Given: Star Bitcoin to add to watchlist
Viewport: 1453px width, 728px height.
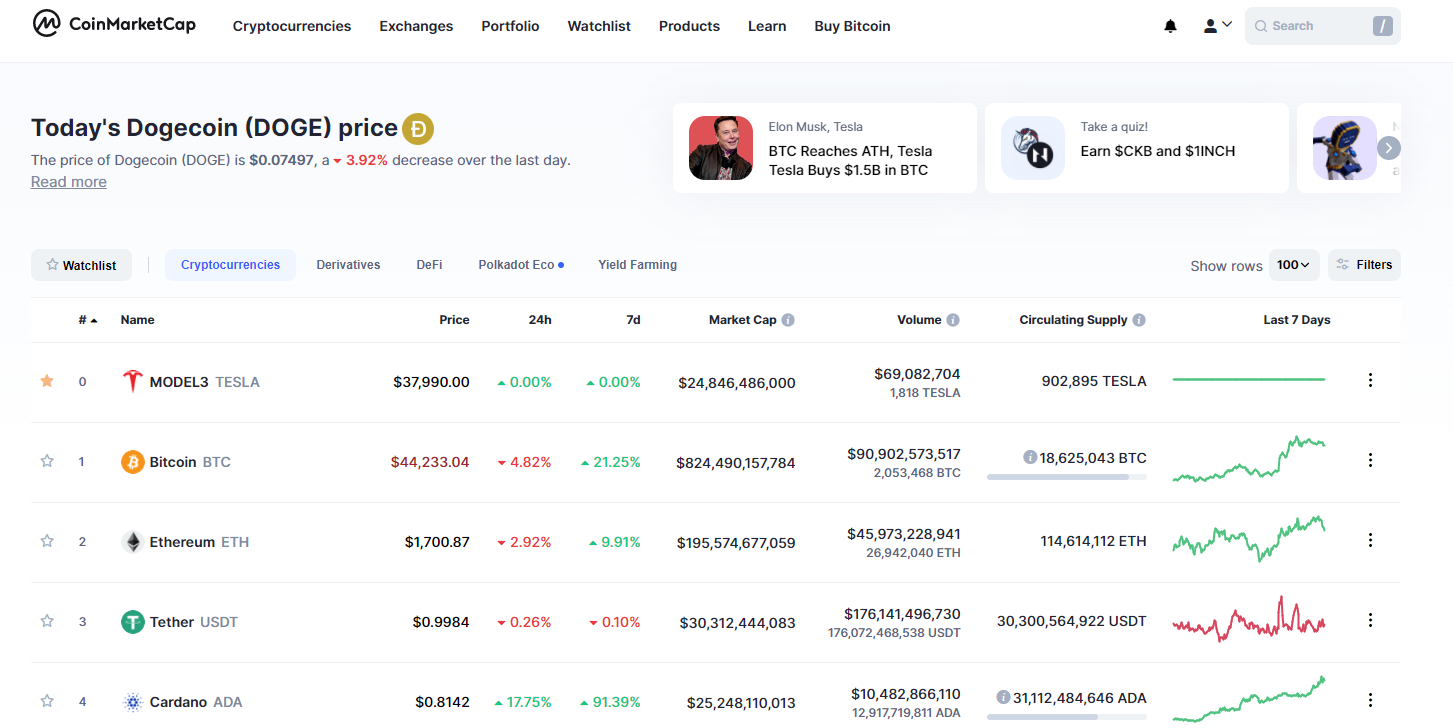Looking at the screenshot, I should coord(46,461).
